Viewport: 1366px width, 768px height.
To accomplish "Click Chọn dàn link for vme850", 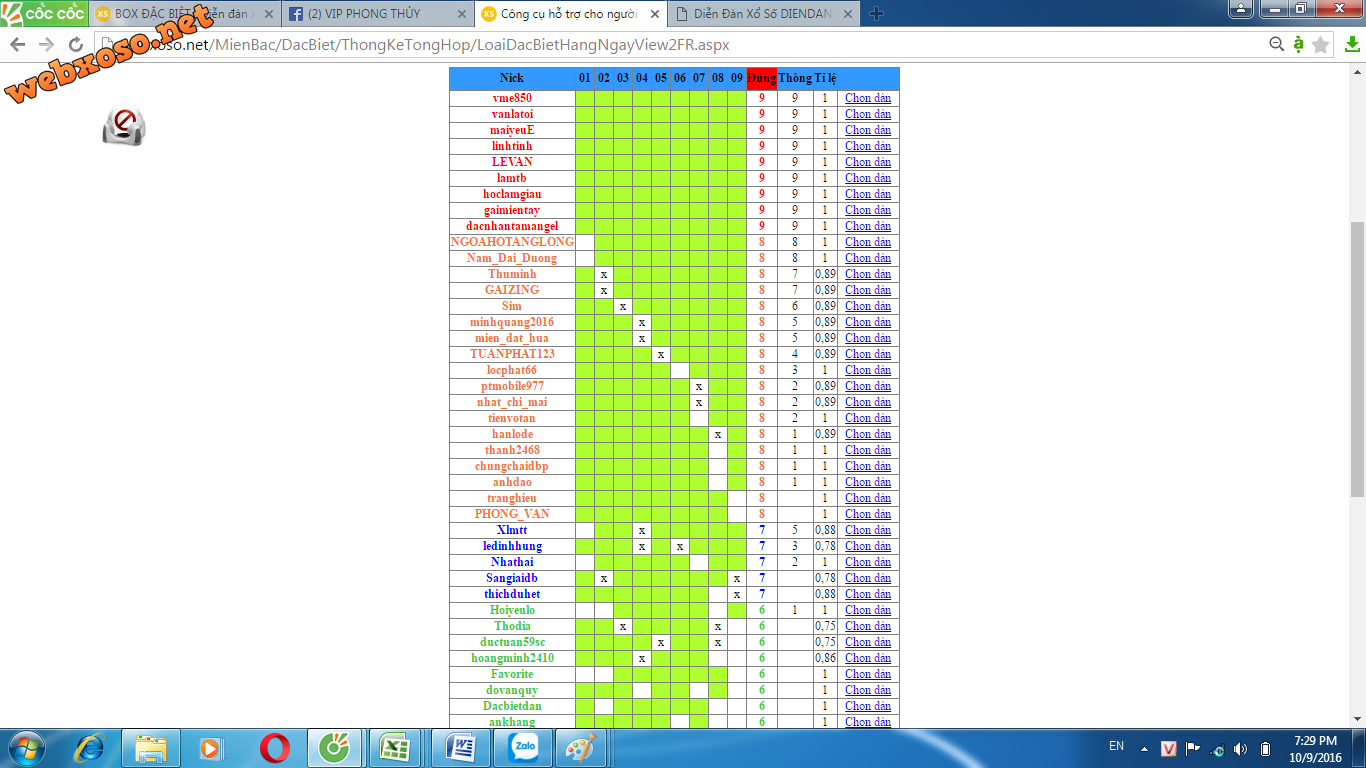I will 867,98.
